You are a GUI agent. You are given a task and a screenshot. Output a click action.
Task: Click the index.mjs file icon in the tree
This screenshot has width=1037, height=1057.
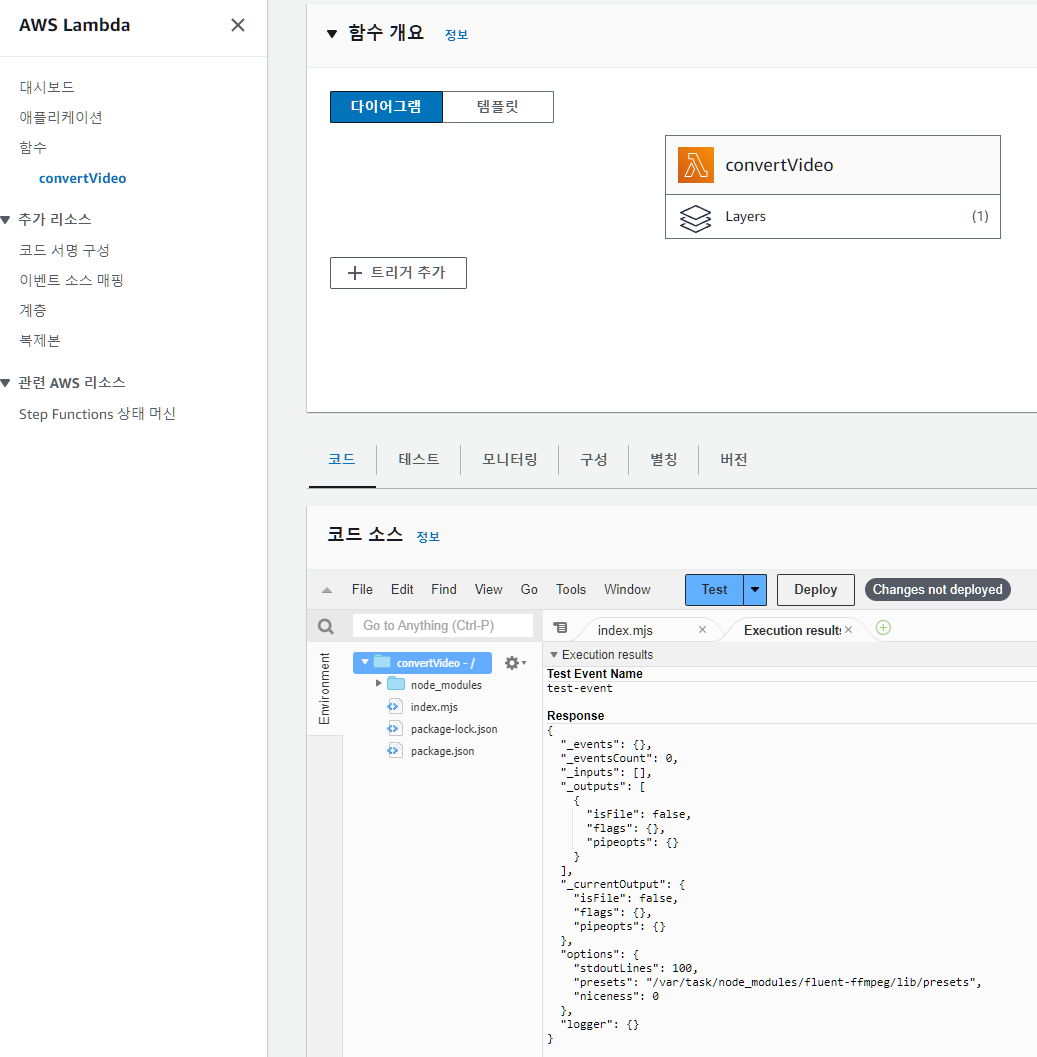pos(394,707)
